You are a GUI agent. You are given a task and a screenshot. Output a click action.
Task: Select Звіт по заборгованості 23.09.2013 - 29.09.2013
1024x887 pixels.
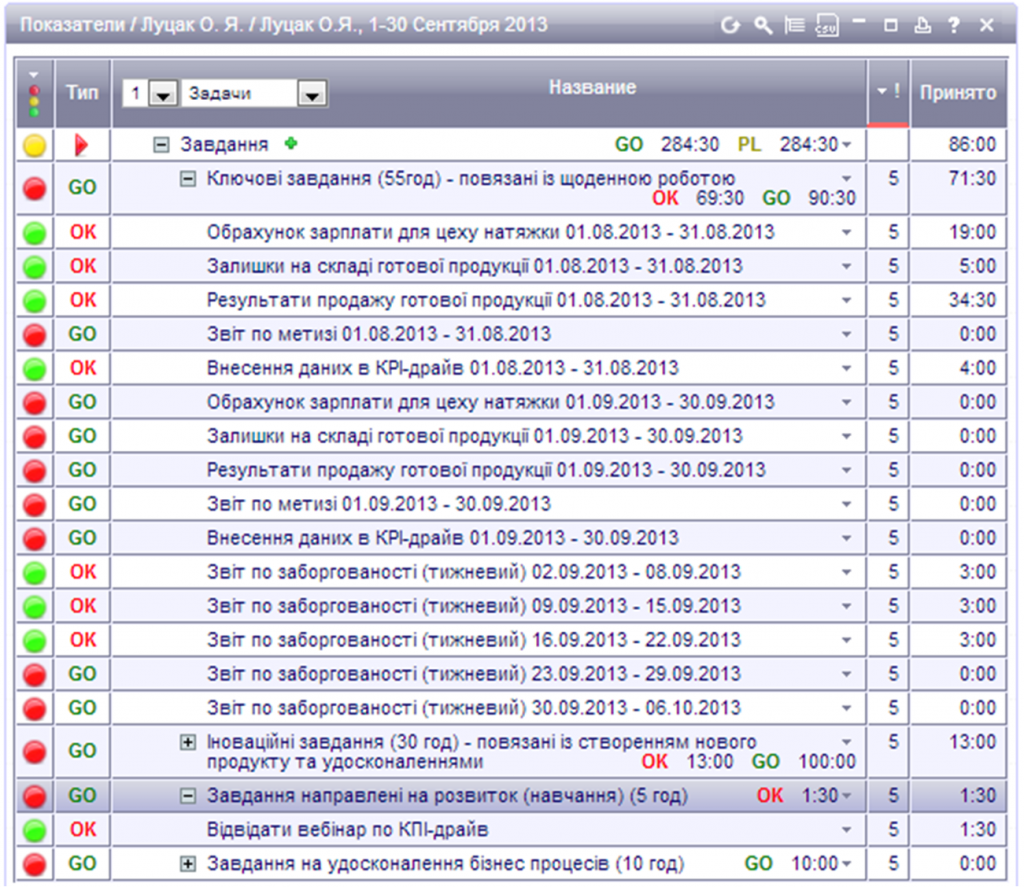point(474,674)
